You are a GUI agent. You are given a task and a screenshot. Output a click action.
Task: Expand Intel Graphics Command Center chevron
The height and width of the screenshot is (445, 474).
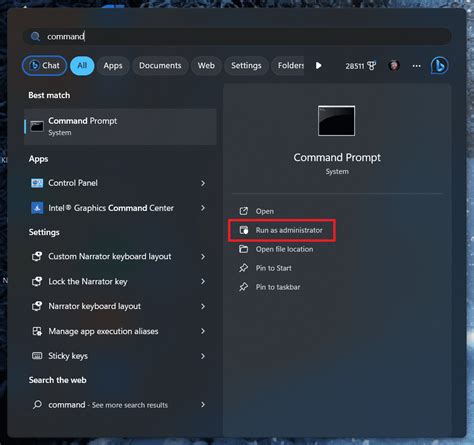pos(203,208)
